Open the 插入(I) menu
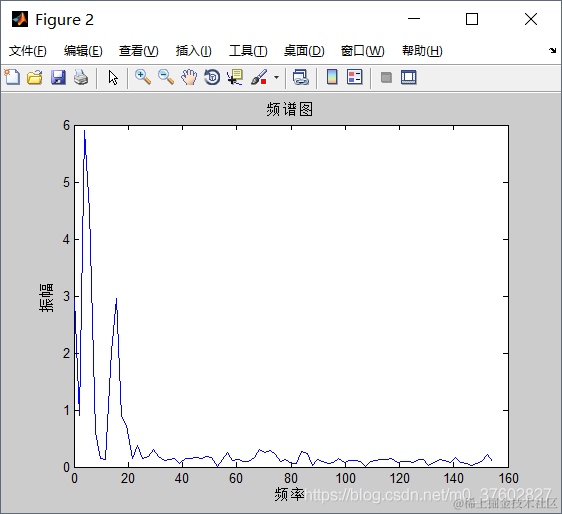The image size is (562, 514). (194, 51)
